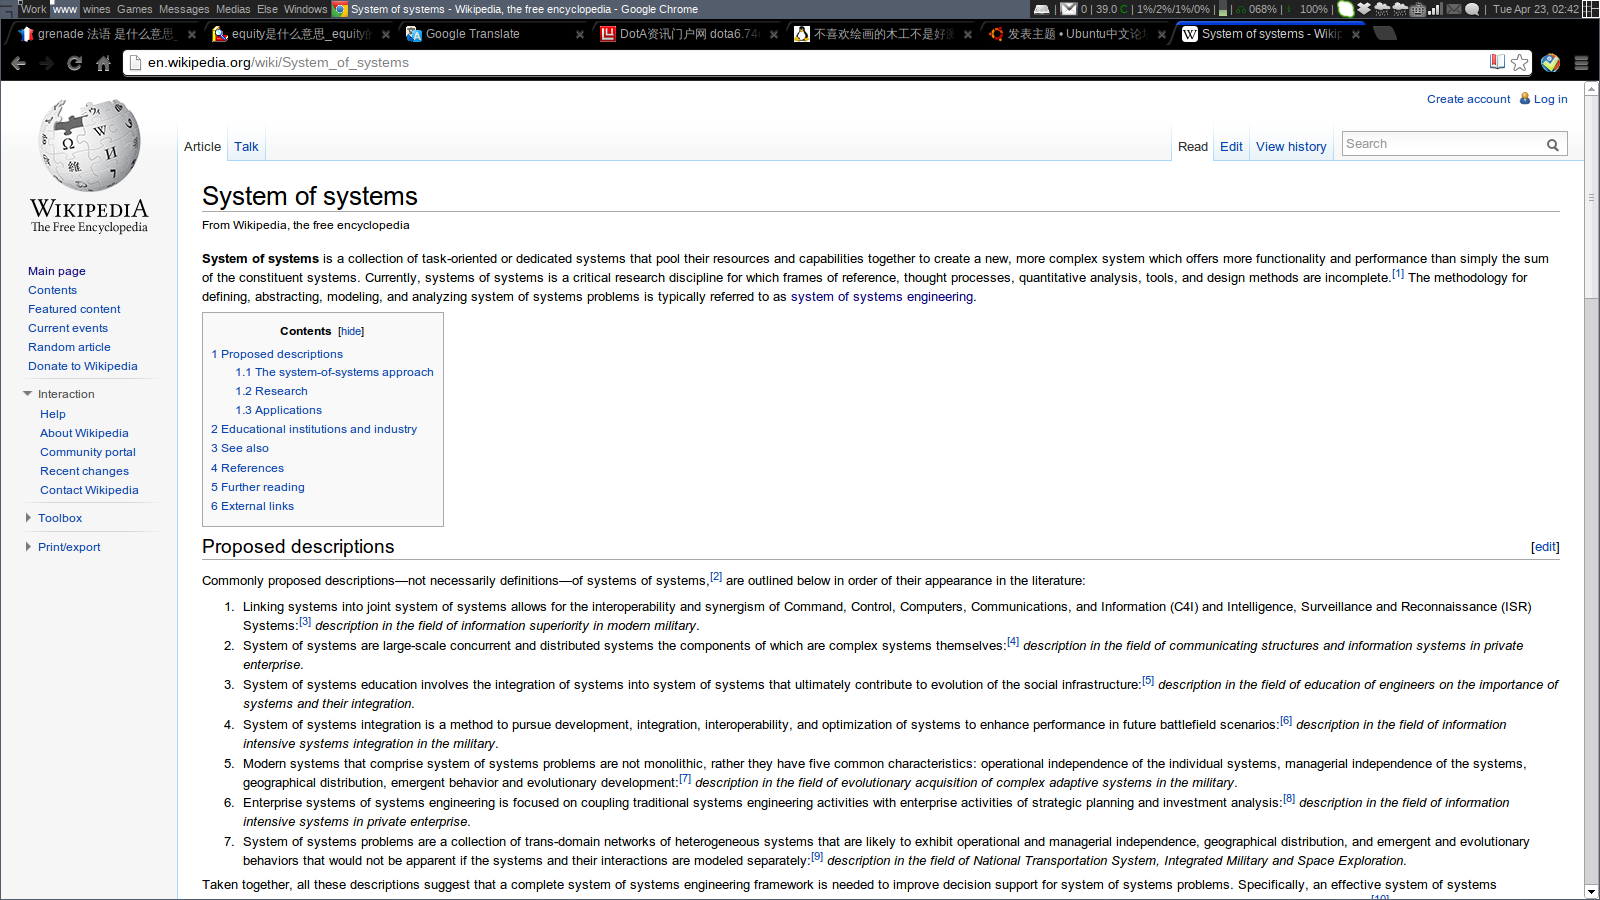Select the Article tab
The image size is (1600, 900).
point(202,146)
